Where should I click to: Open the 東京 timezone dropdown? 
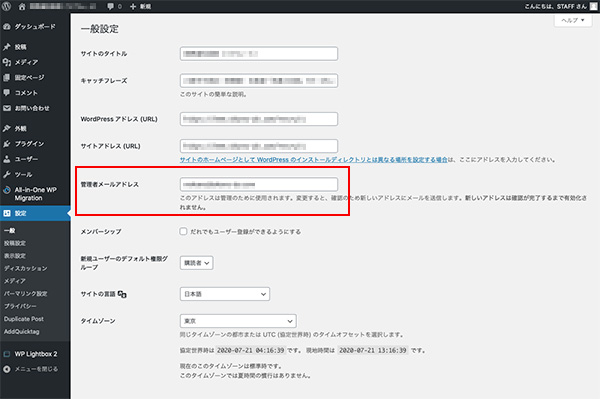click(x=238, y=321)
